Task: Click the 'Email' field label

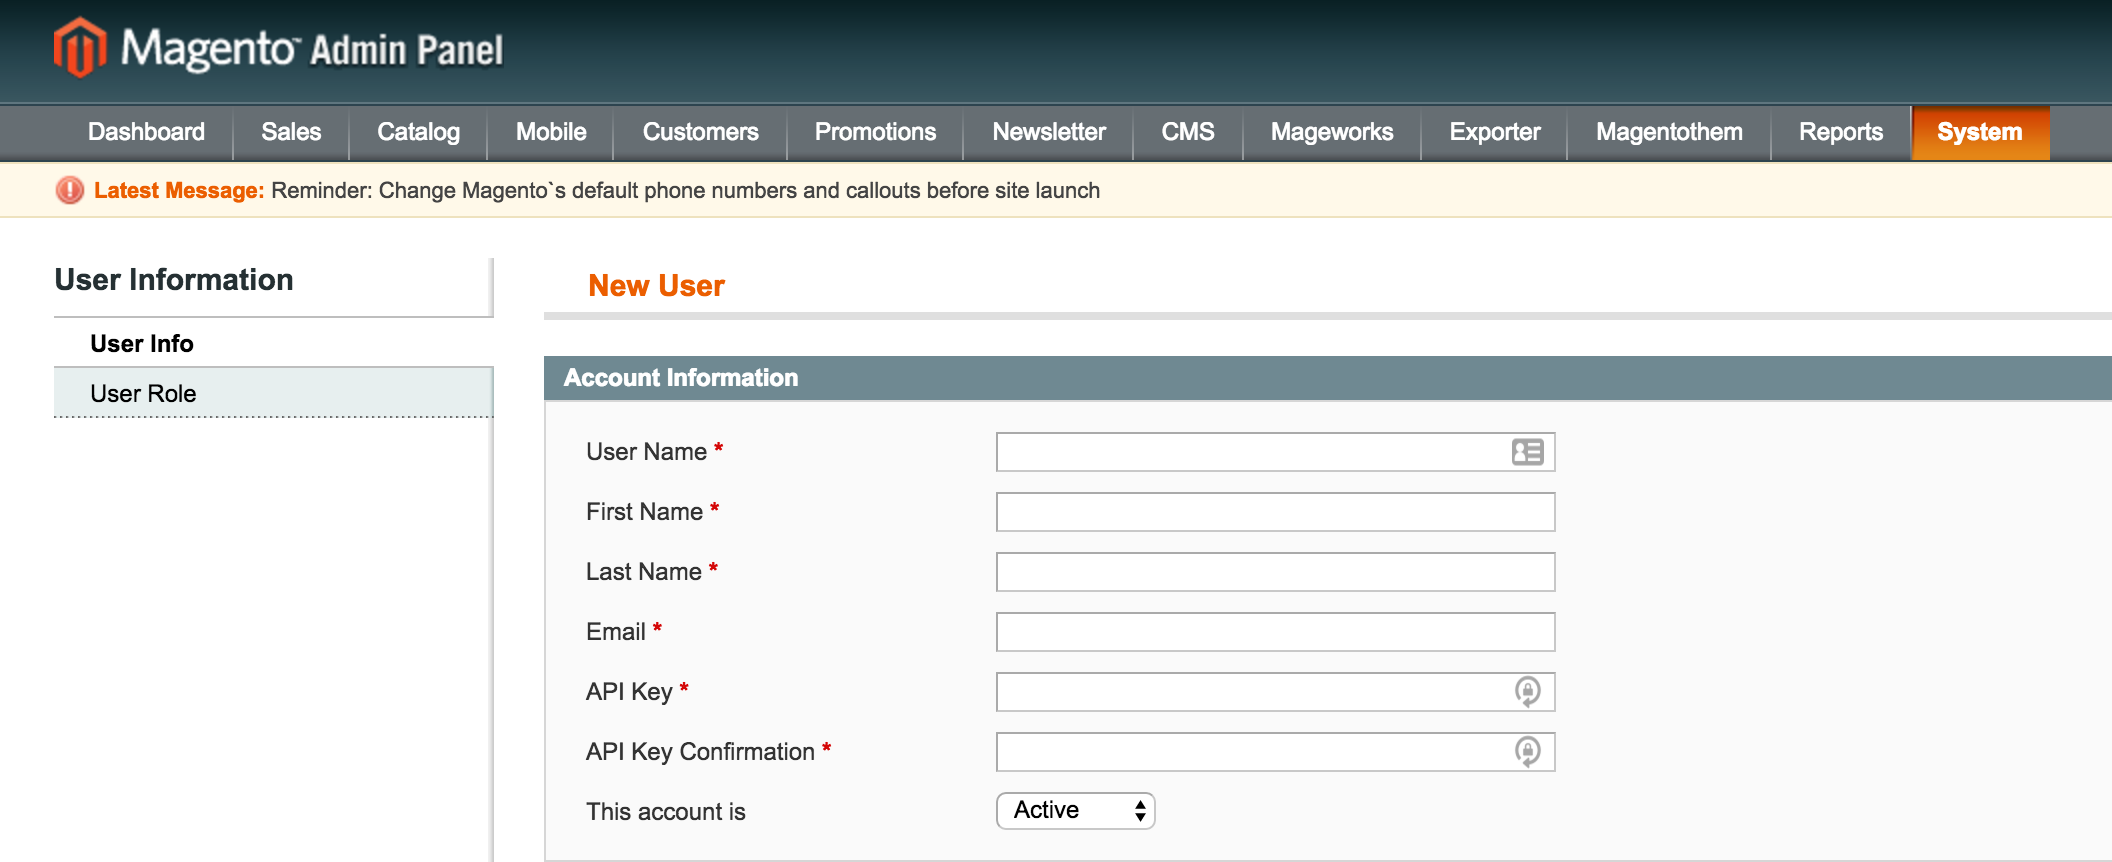Action: (x=615, y=632)
